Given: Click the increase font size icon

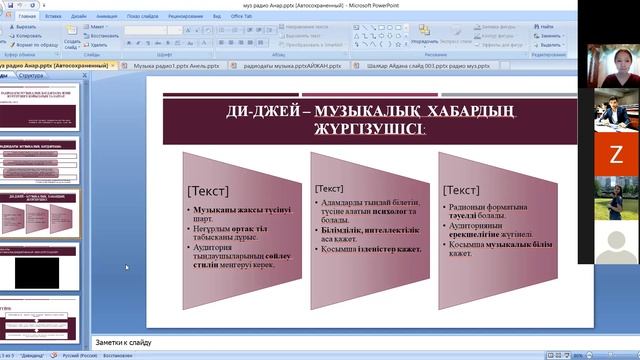Looking at the screenshot, I should (188, 30).
